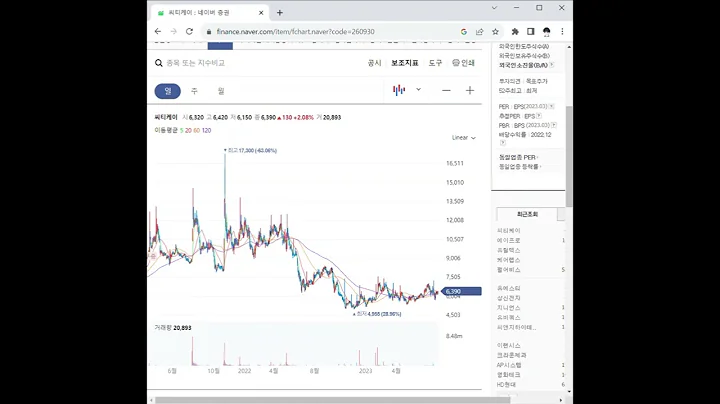Screen dimensions: 720x404
Task: Open the 공시 menu
Action: pyautogui.click(x=374, y=63)
